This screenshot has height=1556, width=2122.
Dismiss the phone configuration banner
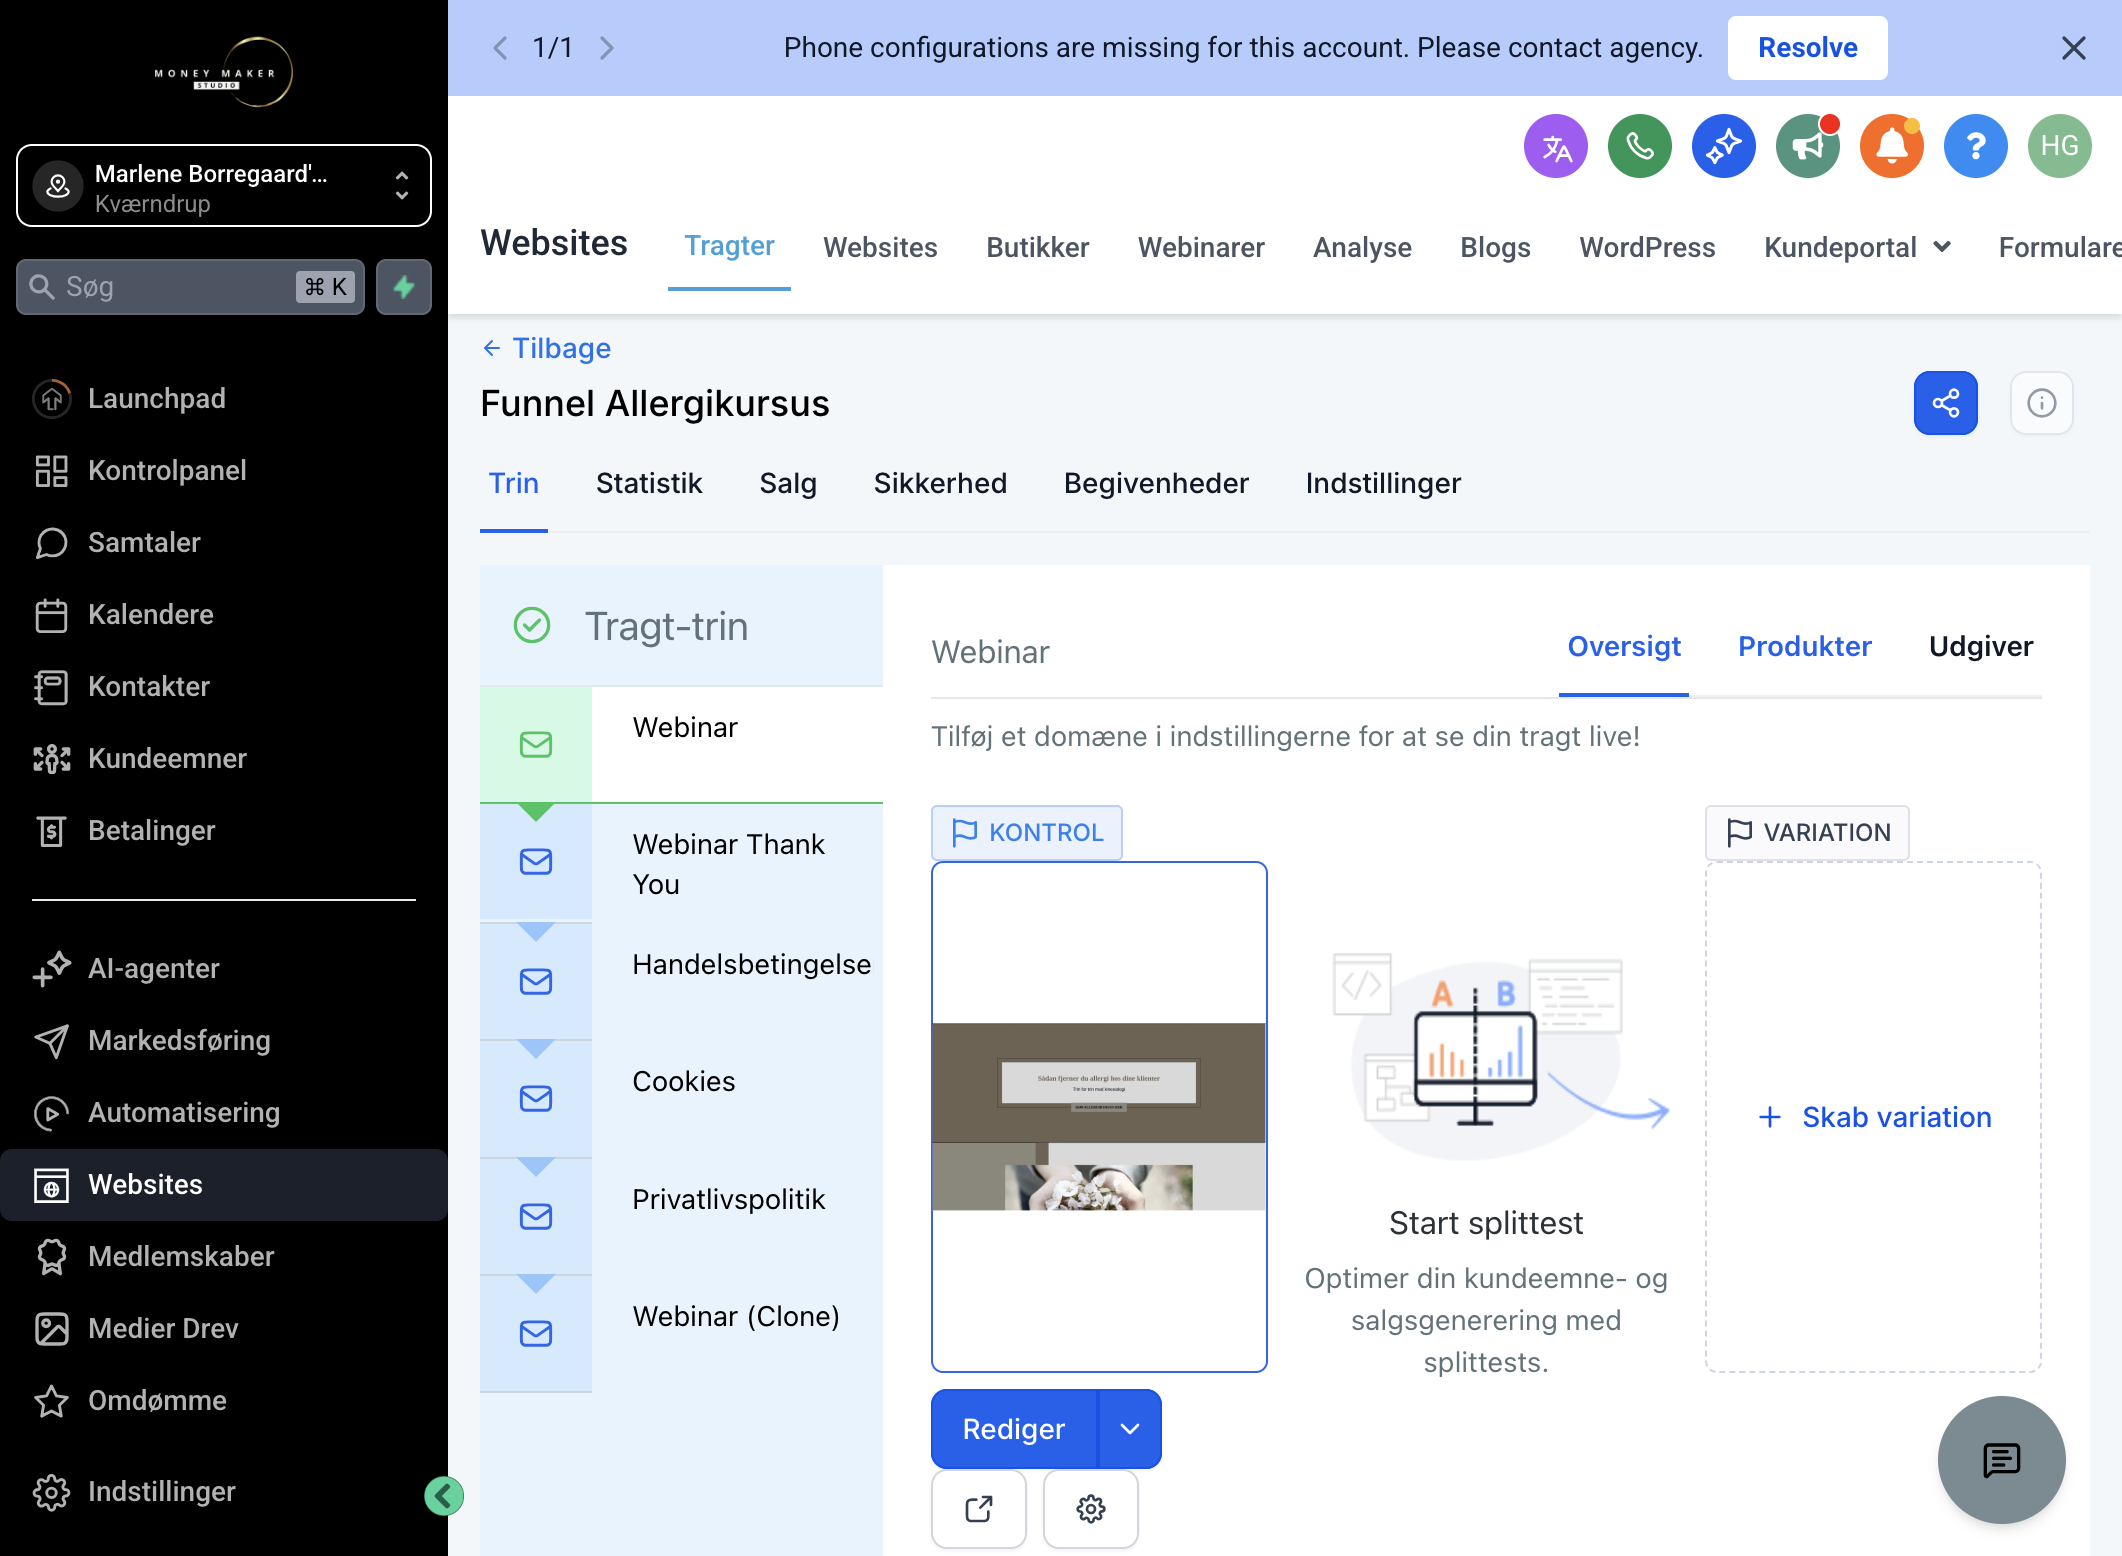pos(2073,48)
